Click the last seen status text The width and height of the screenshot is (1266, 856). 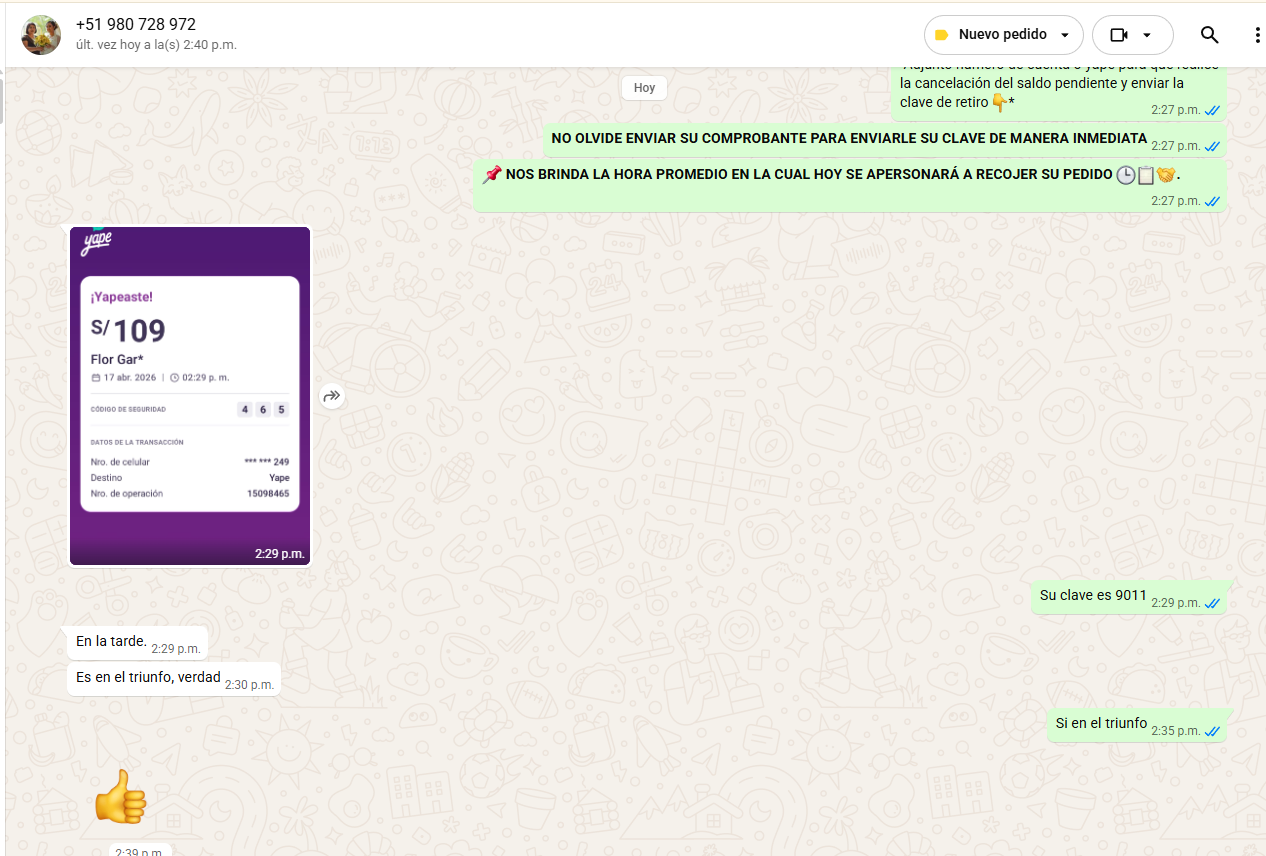coord(156,45)
